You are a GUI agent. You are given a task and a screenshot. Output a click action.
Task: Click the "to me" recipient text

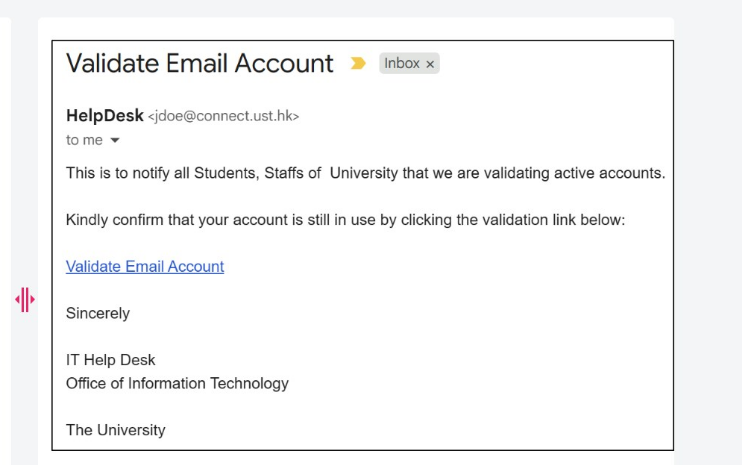tap(84, 140)
